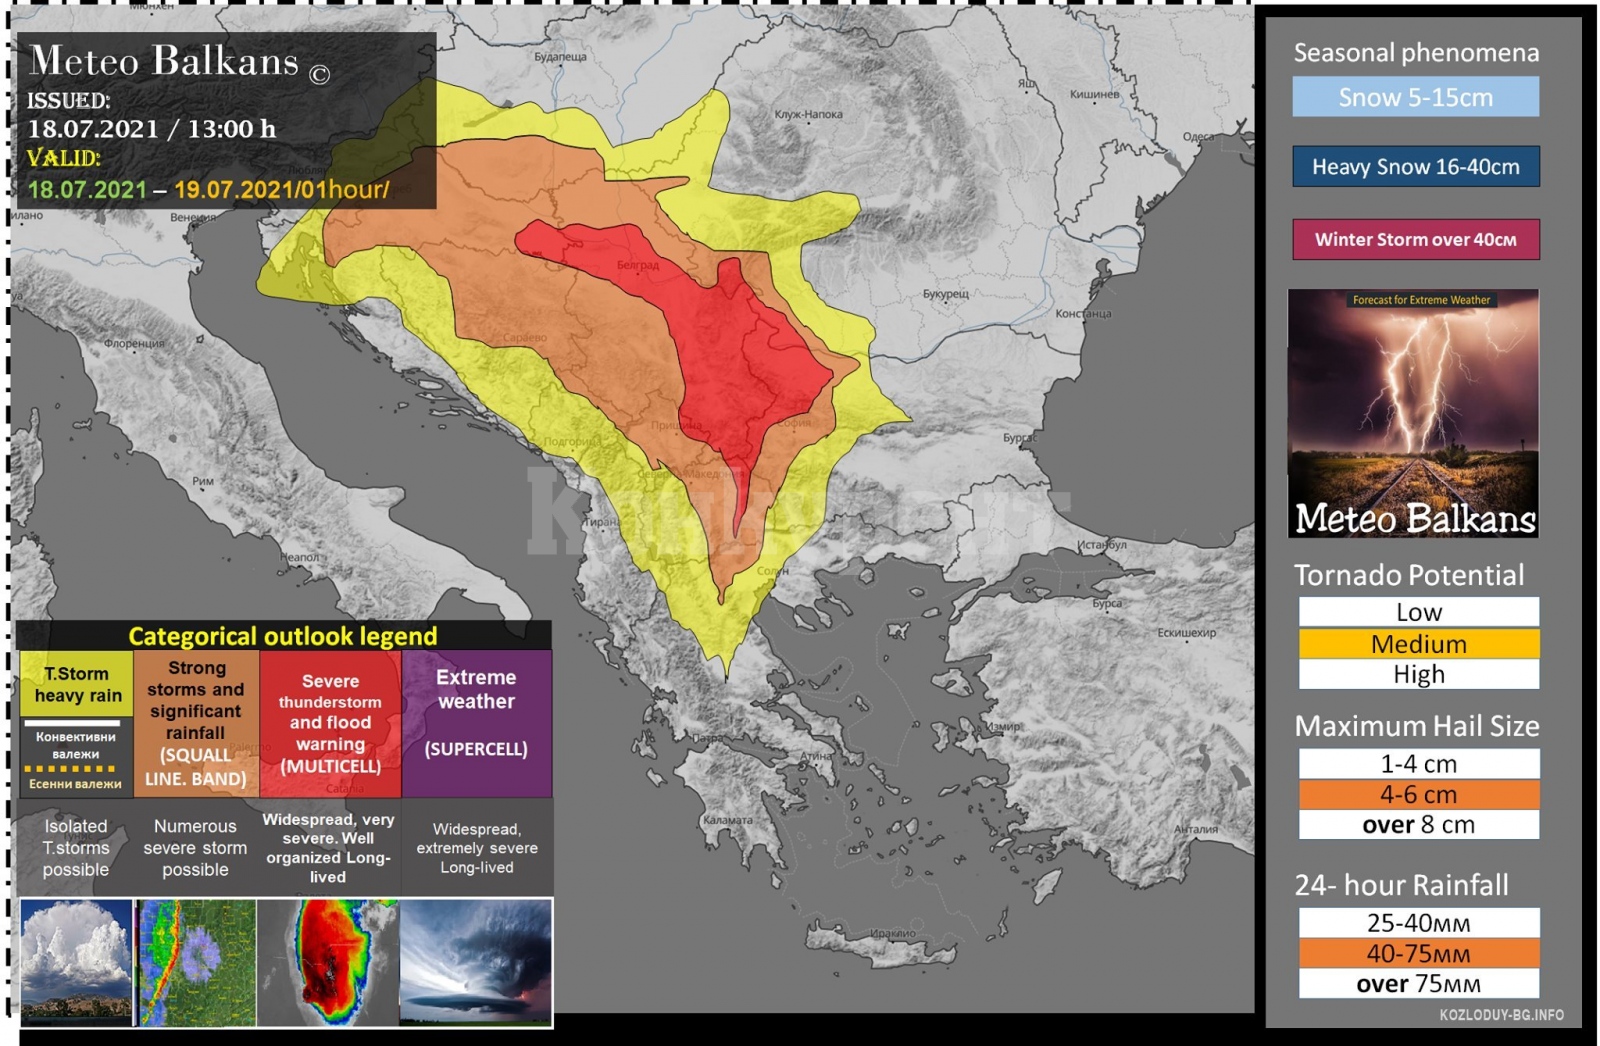Select the highlighted 'Medium' tornado potential row
The image size is (1600, 1046).
[x=1418, y=643]
